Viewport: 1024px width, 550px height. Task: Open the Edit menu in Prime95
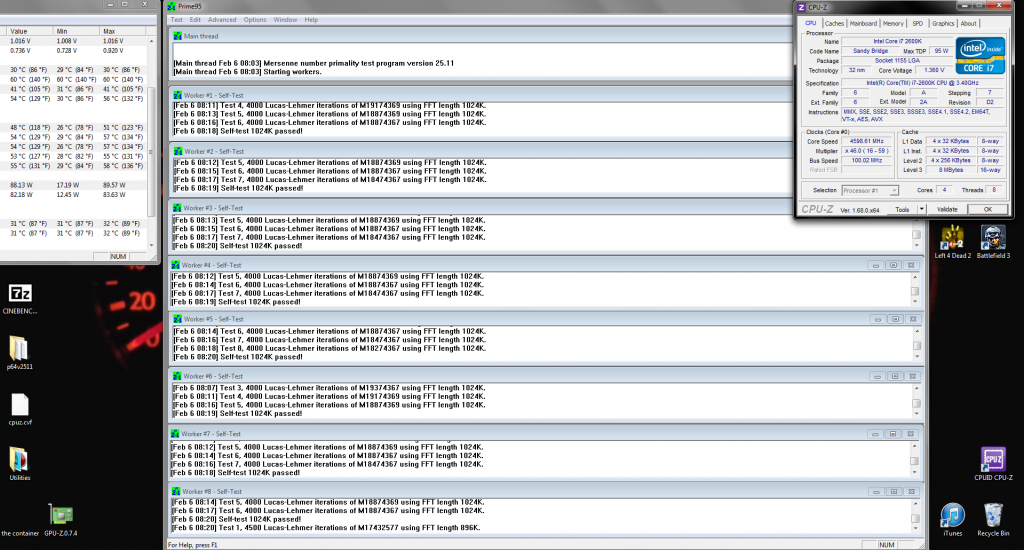coord(195,20)
